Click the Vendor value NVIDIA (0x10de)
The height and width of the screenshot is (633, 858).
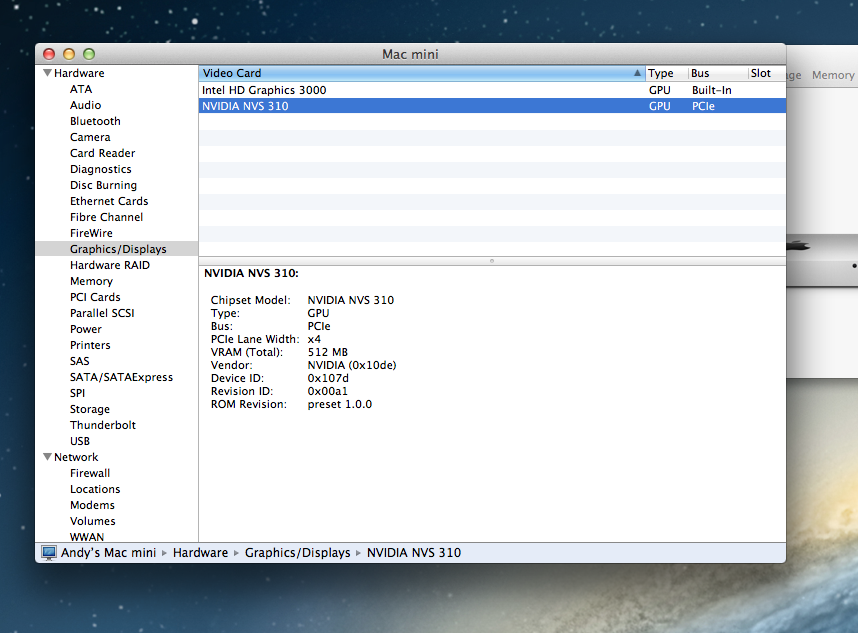click(x=352, y=365)
